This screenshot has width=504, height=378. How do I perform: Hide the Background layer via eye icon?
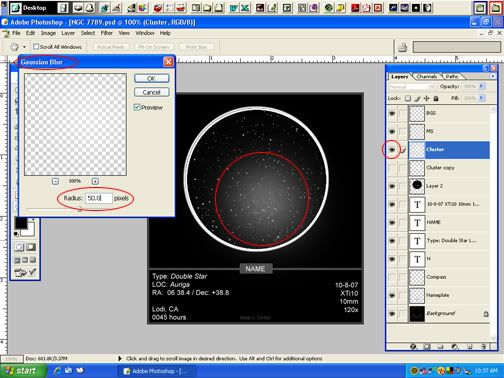[392, 314]
